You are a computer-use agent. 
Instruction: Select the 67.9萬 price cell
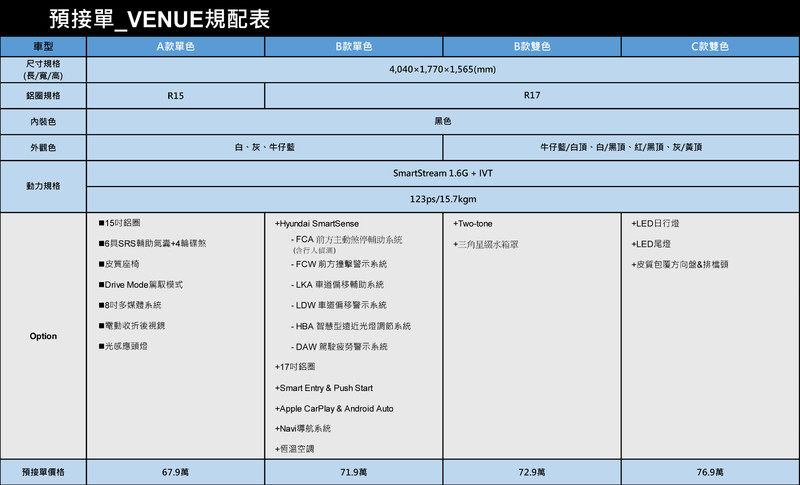coord(176,472)
